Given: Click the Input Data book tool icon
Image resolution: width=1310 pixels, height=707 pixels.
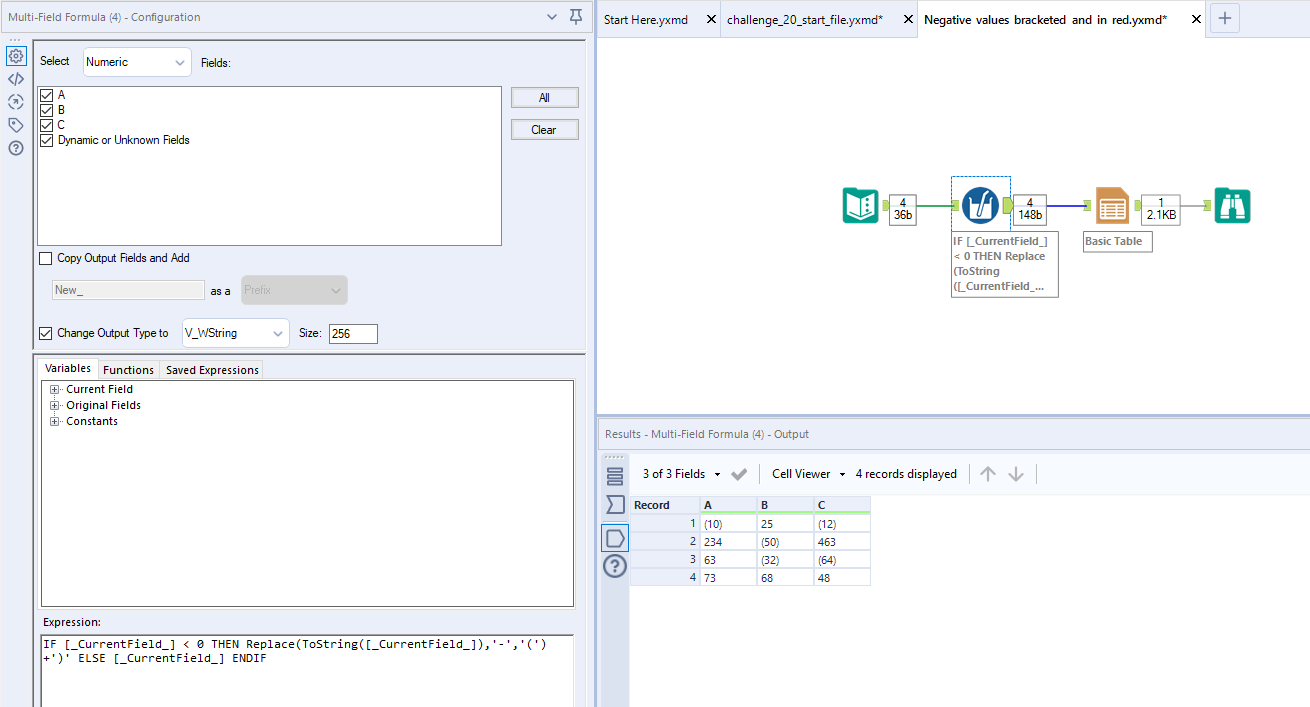Looking at the screenshot, I should coord(860,205).
